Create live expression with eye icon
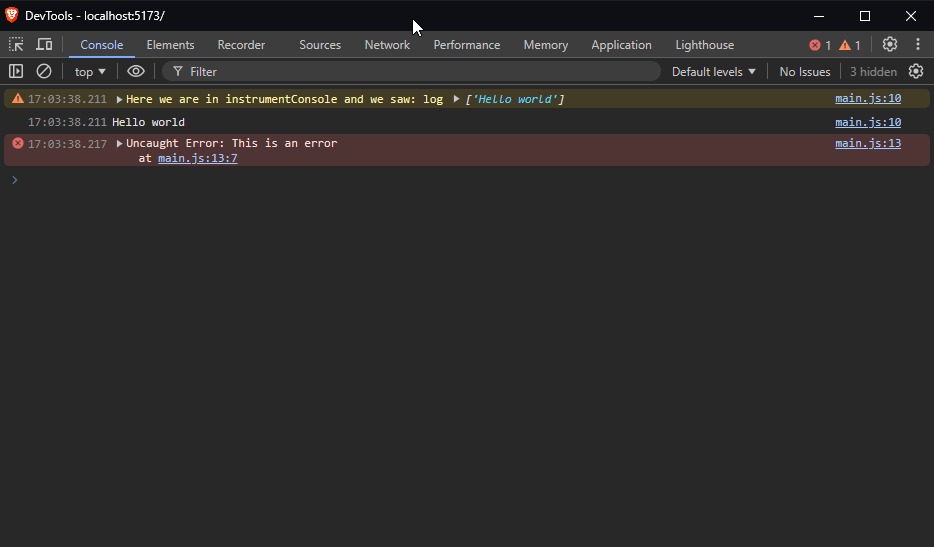 click(x=136, y=72)
